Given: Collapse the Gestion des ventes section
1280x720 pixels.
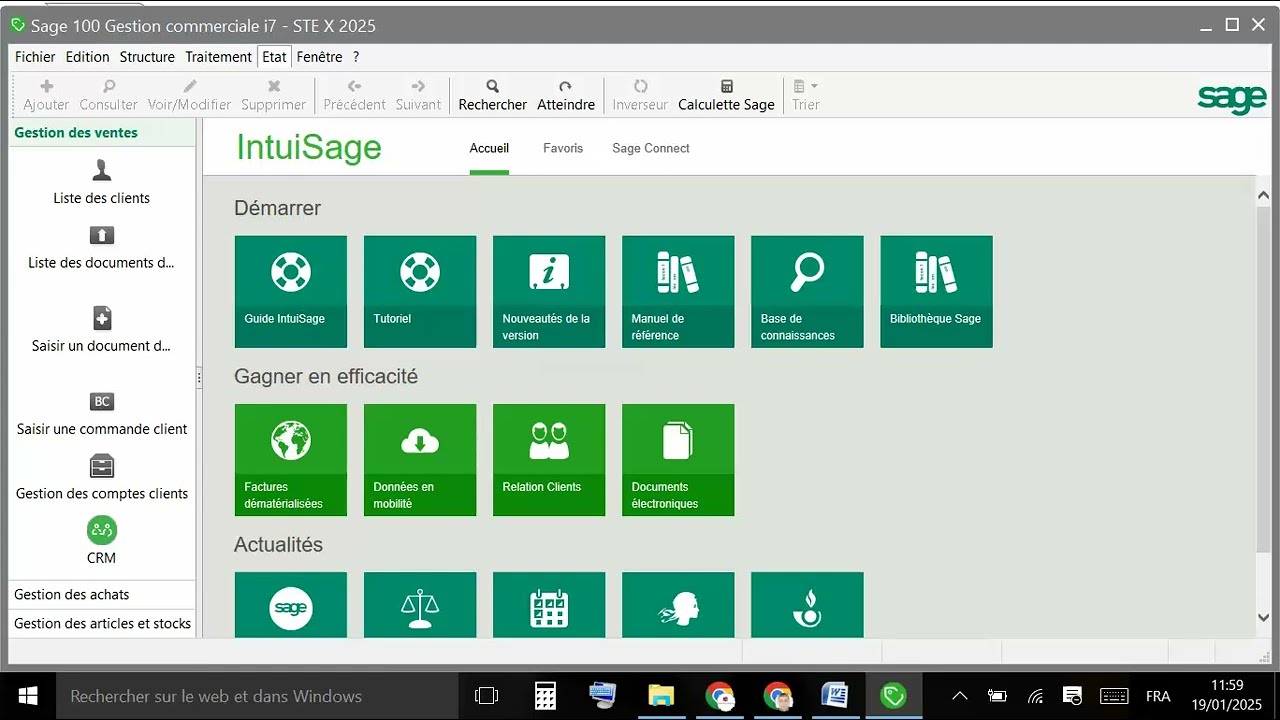Looking at the screenshot, I should pyautogui.click(x=102, y=133).
